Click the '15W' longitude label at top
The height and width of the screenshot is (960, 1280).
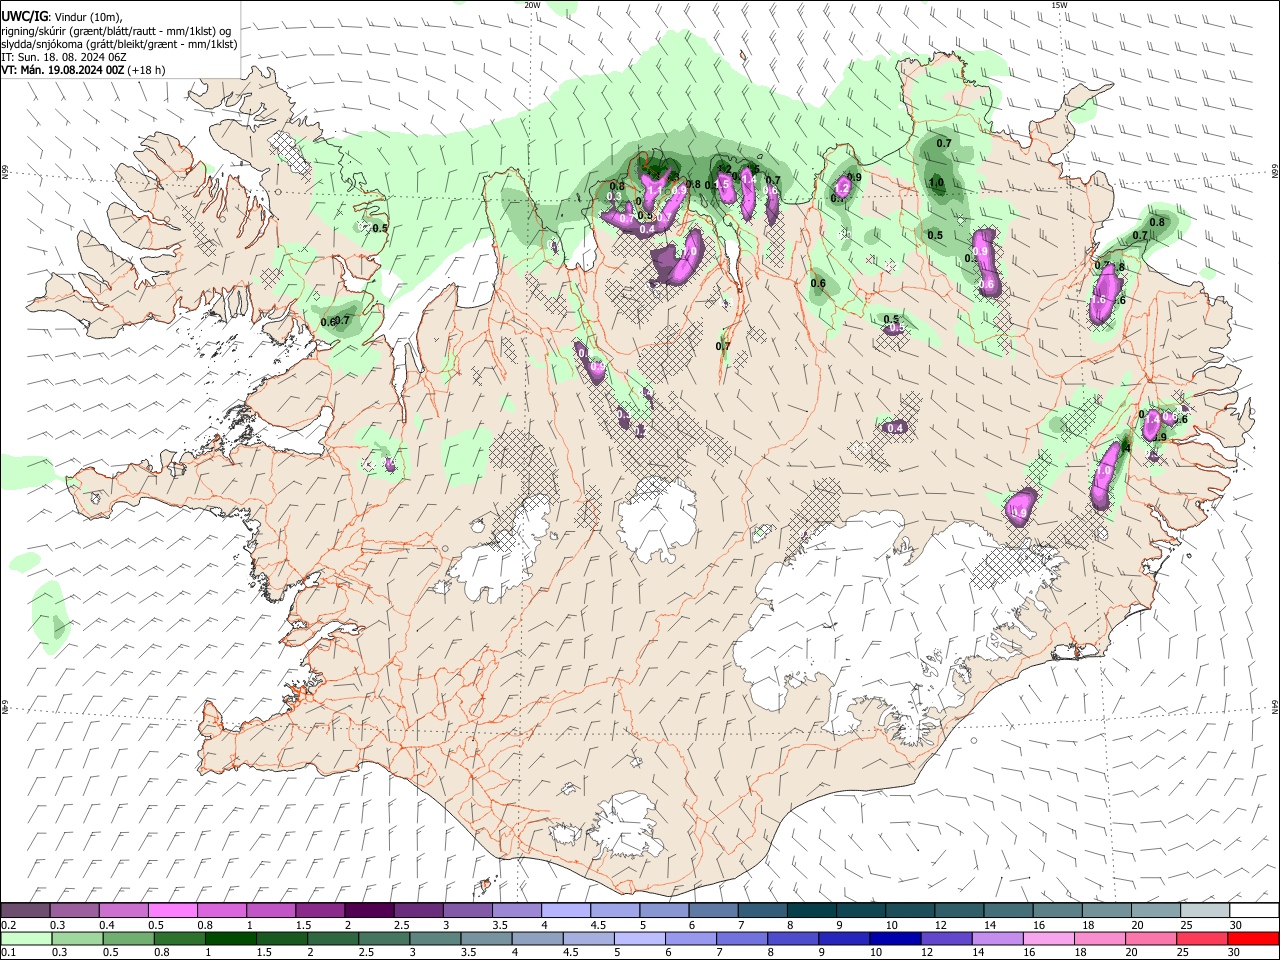(1059, 5)
